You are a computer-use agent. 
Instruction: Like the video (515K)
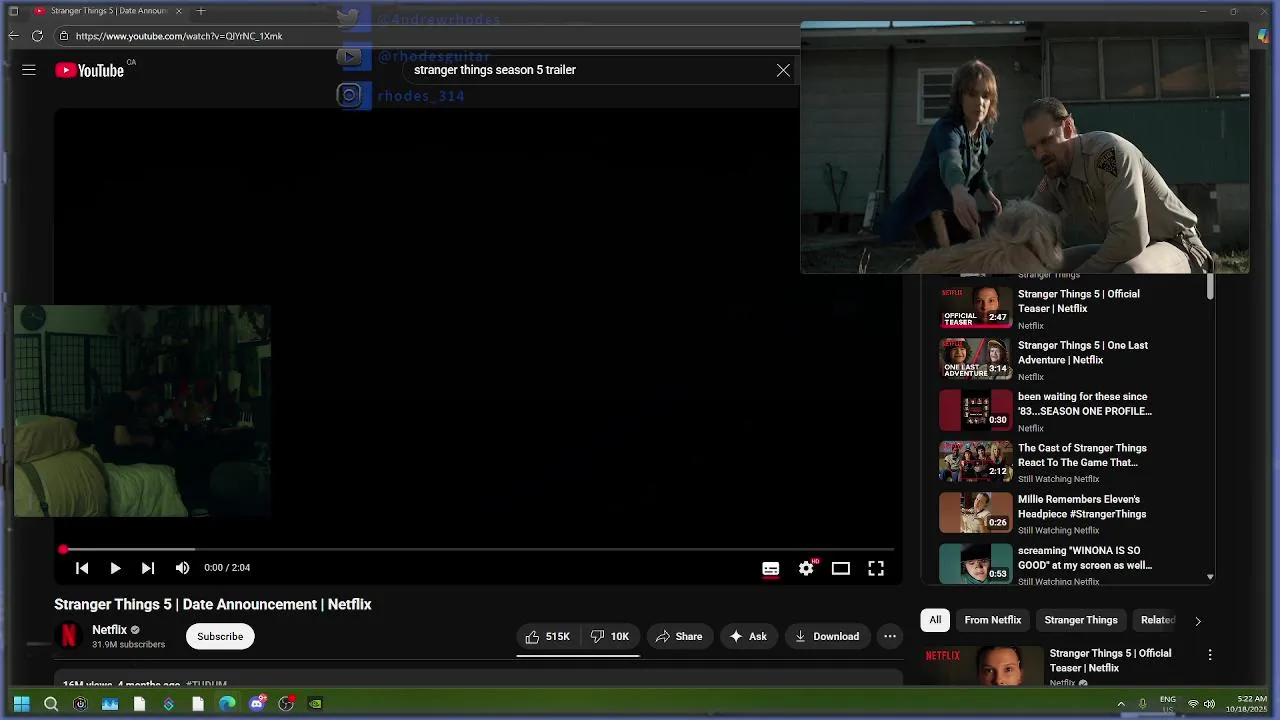click(547, 636)
